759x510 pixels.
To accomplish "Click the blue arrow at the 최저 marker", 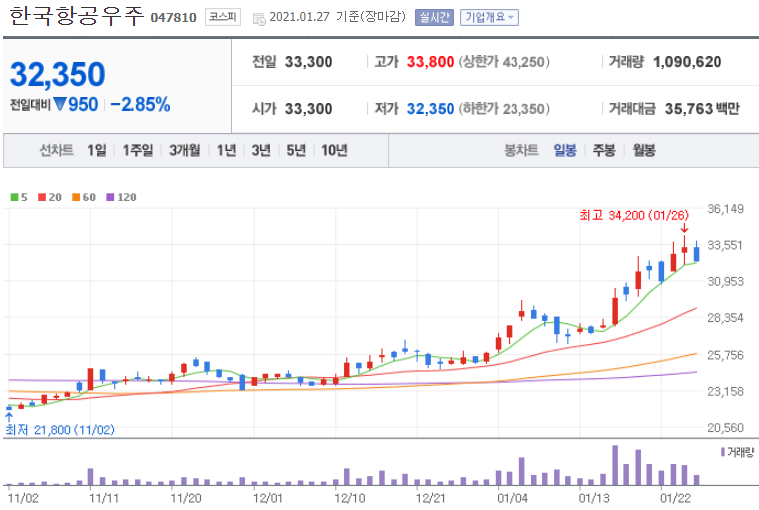I will 9,417.
